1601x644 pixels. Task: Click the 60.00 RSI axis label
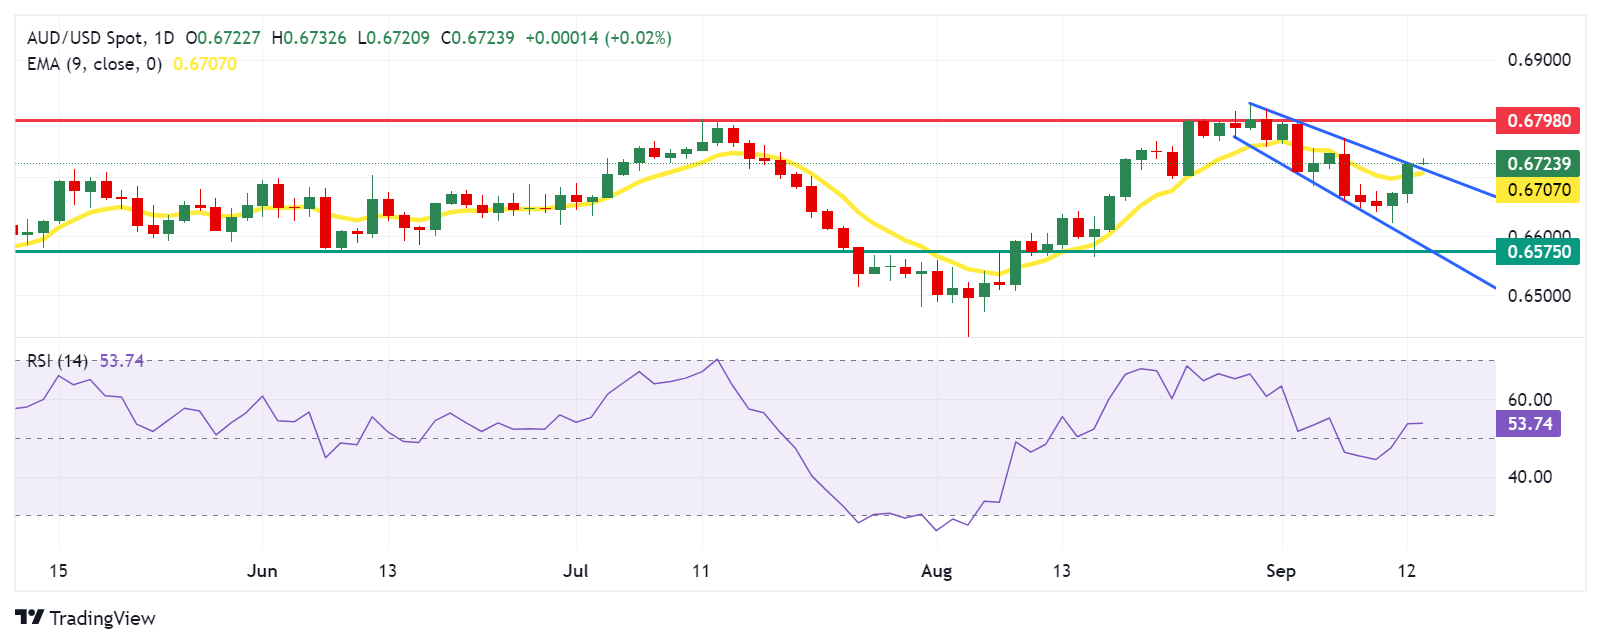(x=1530, y=400)
